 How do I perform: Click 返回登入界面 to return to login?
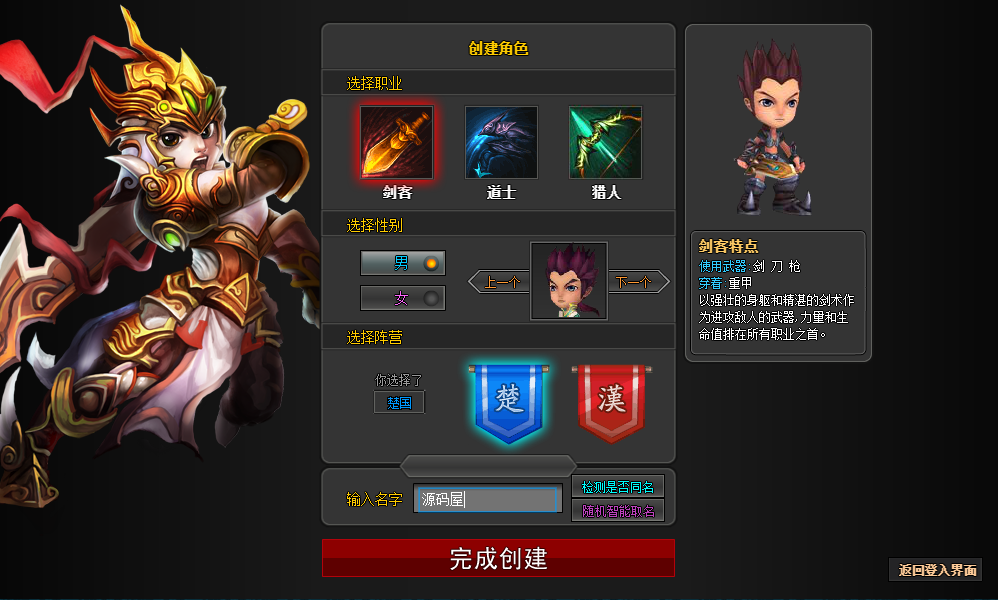(936, 569)
